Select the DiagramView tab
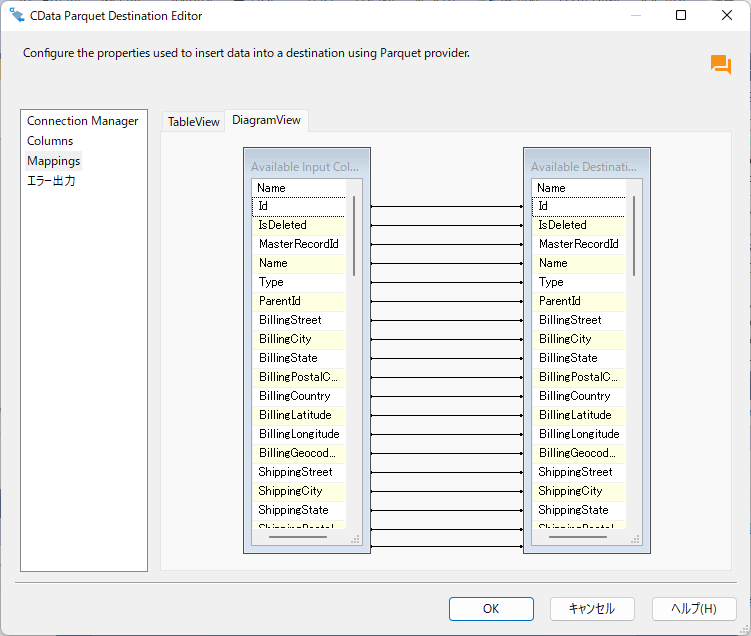The width and height of the screenshot is (751, 636). (266, 120)
